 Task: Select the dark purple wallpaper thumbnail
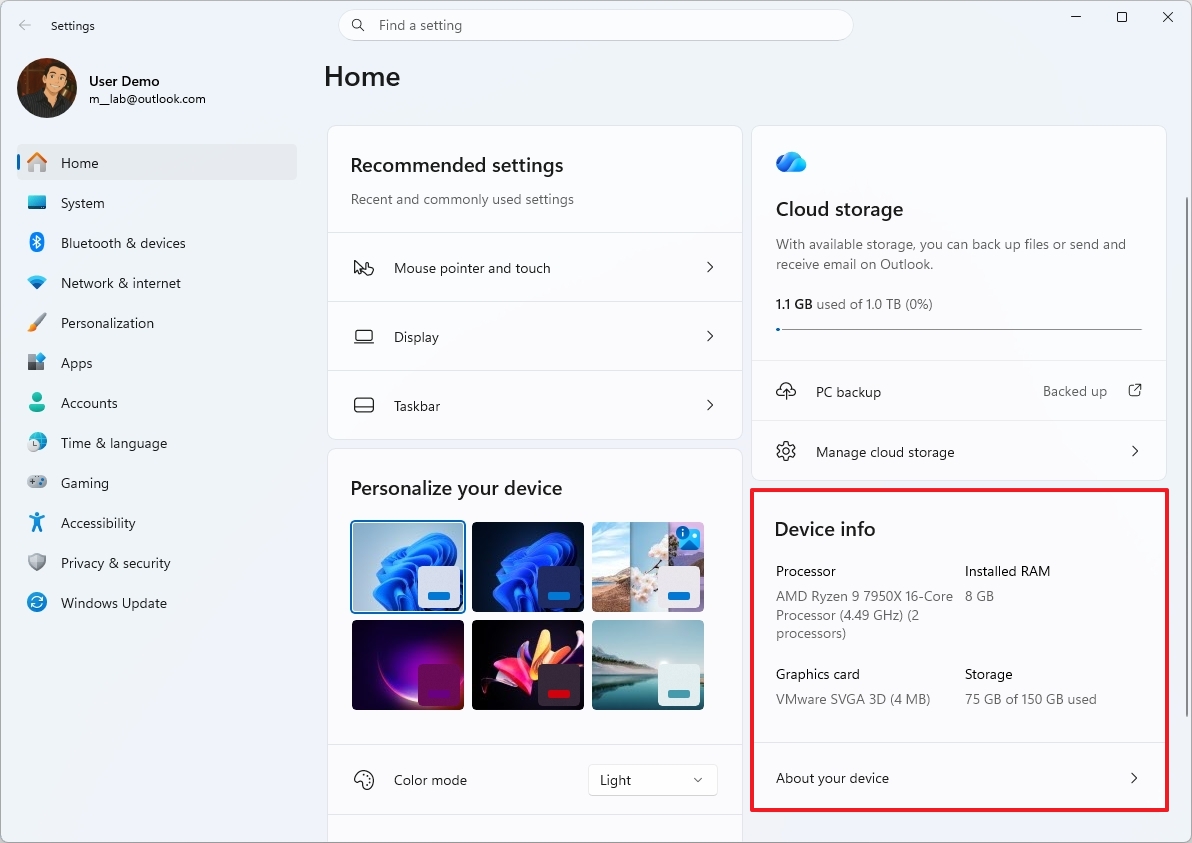tap(407, 664)
